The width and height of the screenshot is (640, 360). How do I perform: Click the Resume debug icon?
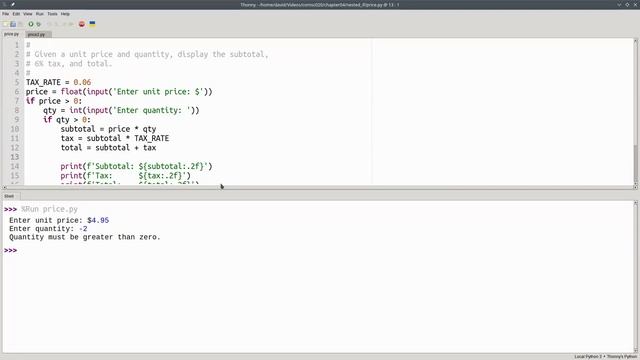click(x=71, y=24)
